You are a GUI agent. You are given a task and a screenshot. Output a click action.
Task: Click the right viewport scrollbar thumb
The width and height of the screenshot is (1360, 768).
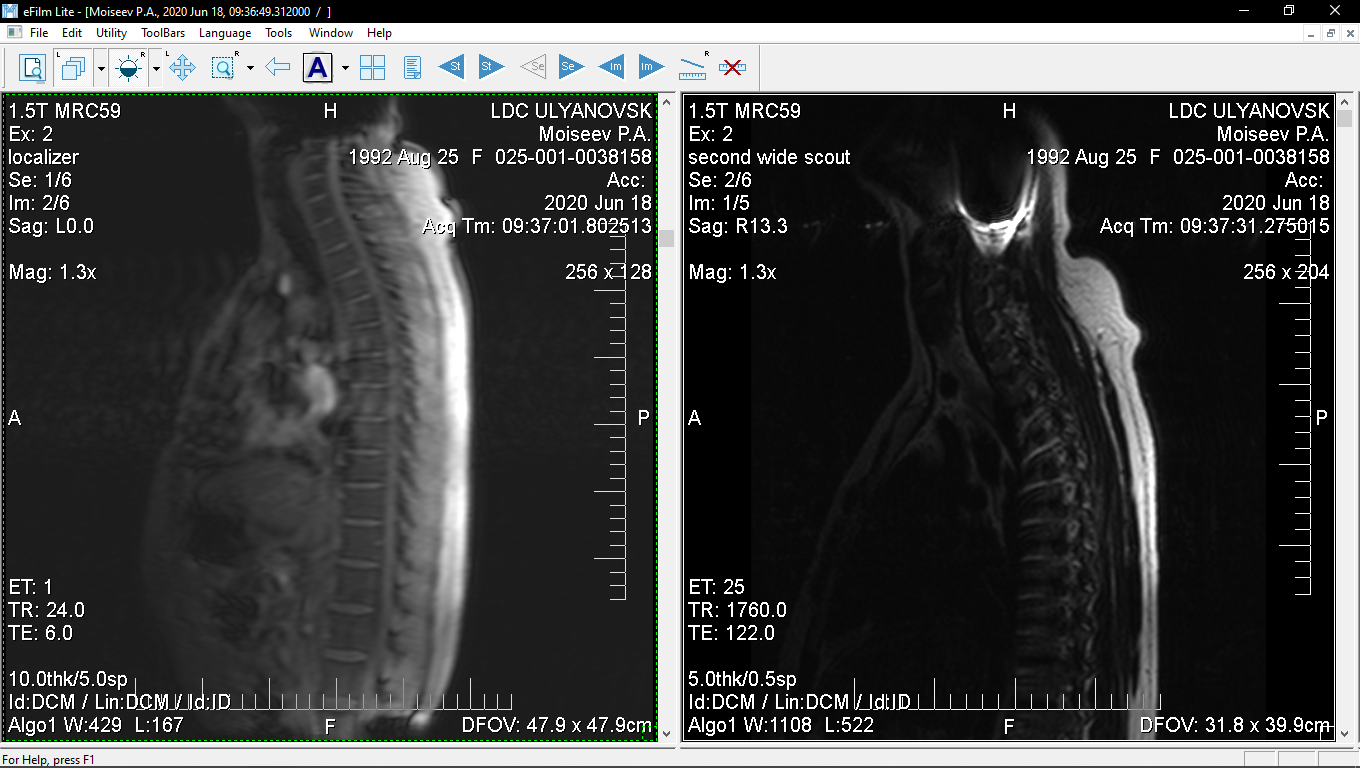pyautogui.click(x=1345, y=118)
